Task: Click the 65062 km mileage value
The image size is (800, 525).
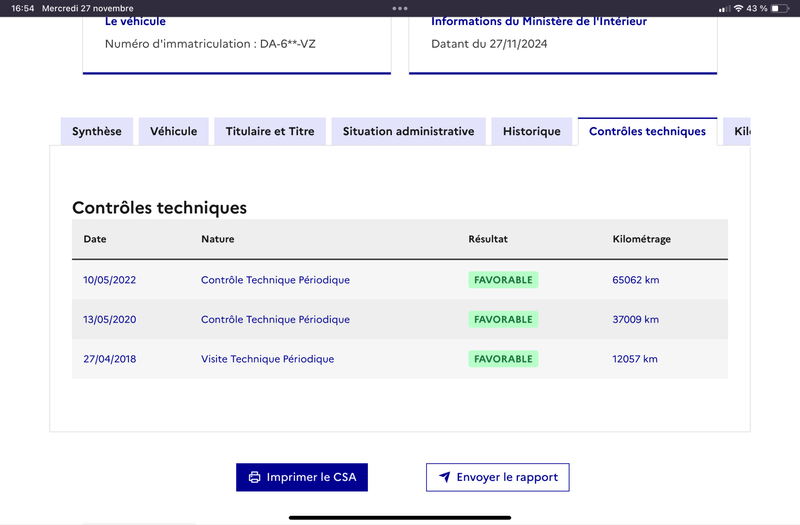Action: [x=636, y=280]
